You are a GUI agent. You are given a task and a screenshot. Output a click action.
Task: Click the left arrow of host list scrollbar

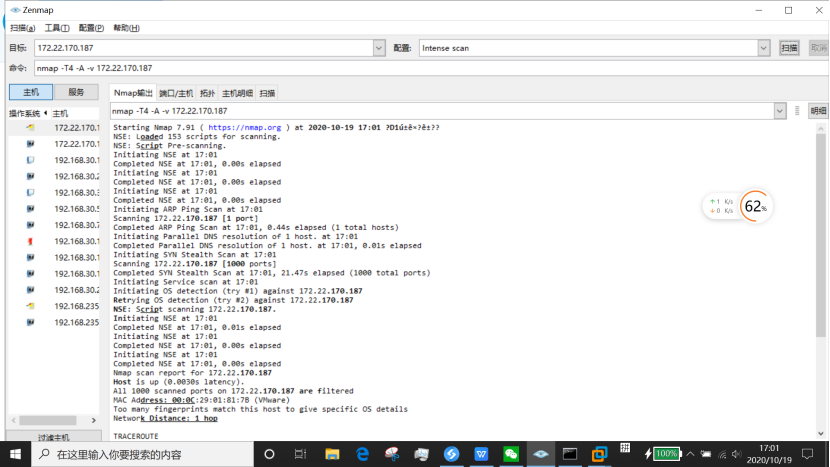14,420
